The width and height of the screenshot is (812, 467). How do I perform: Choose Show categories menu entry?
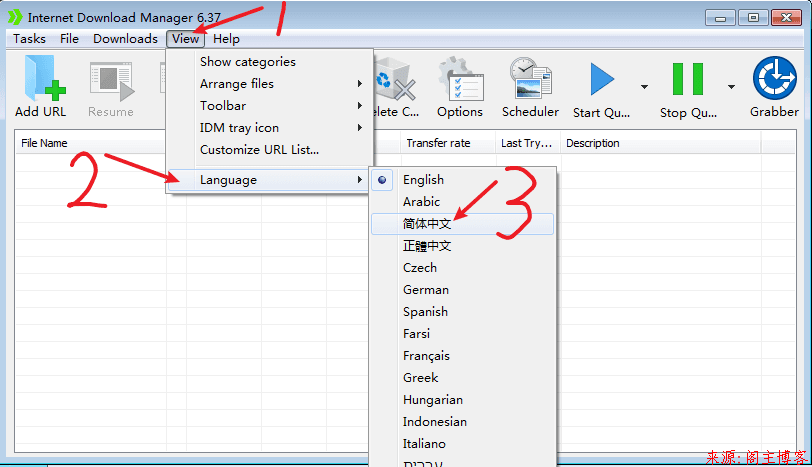pyautogui.click(x=269, y=62)
